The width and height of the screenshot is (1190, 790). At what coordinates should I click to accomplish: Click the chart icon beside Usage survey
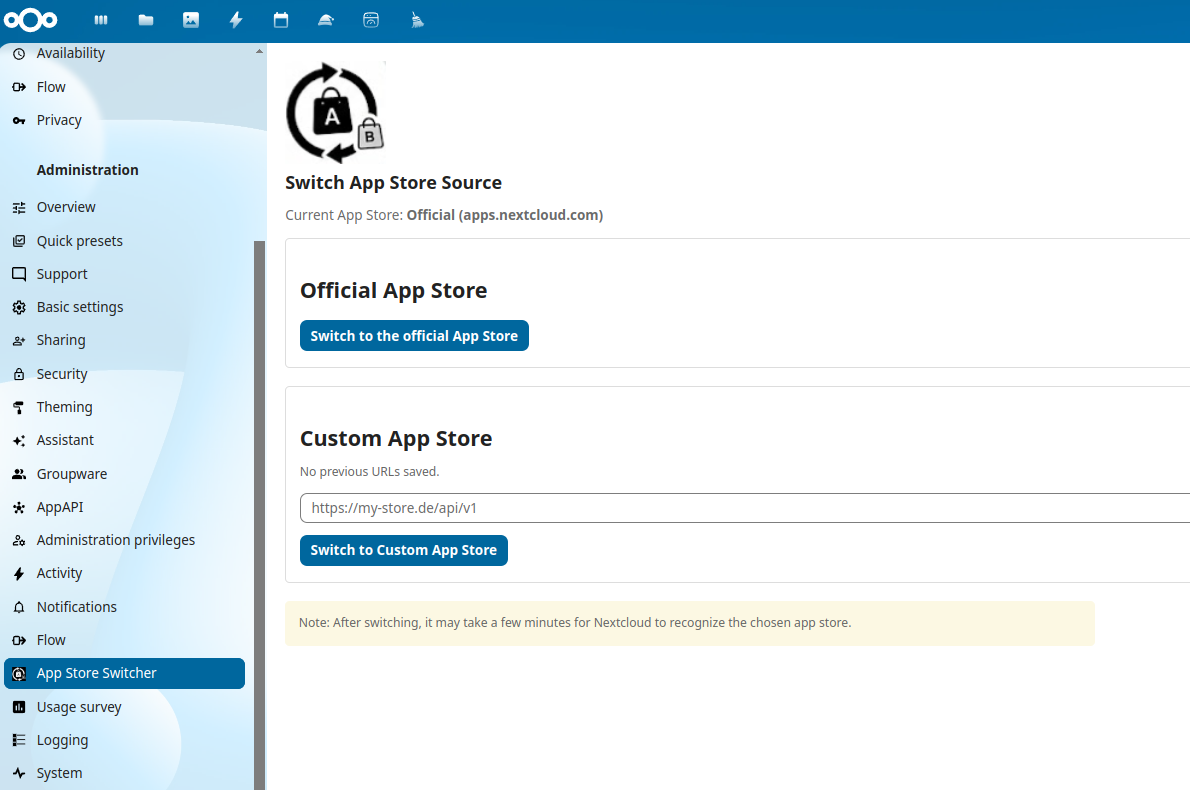coord(19,707)
